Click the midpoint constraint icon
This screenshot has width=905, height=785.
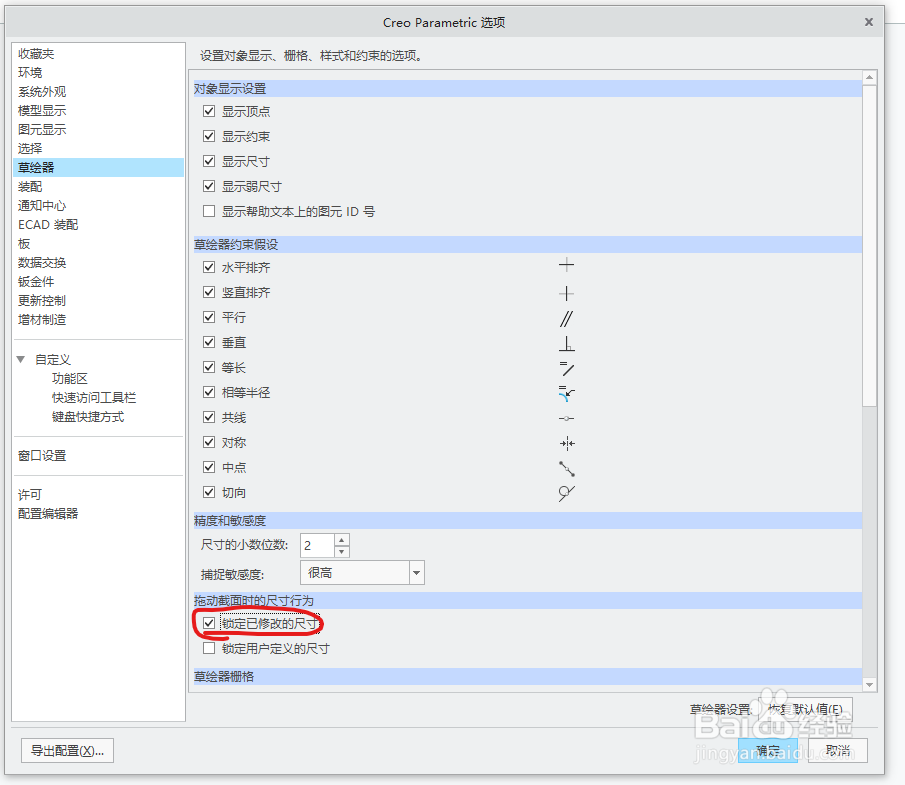click(567, 469)
